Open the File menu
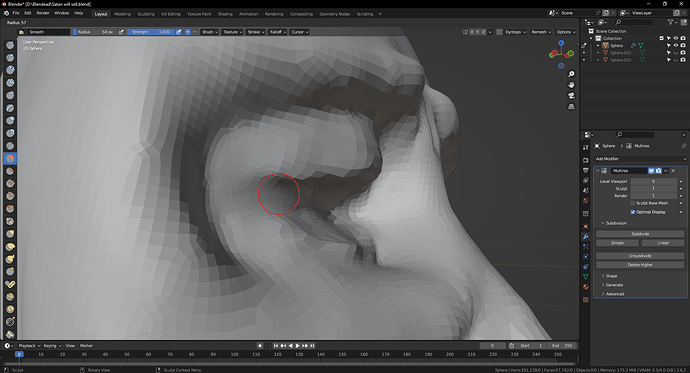This screenshot has width=690, height=373. point(16,13)
